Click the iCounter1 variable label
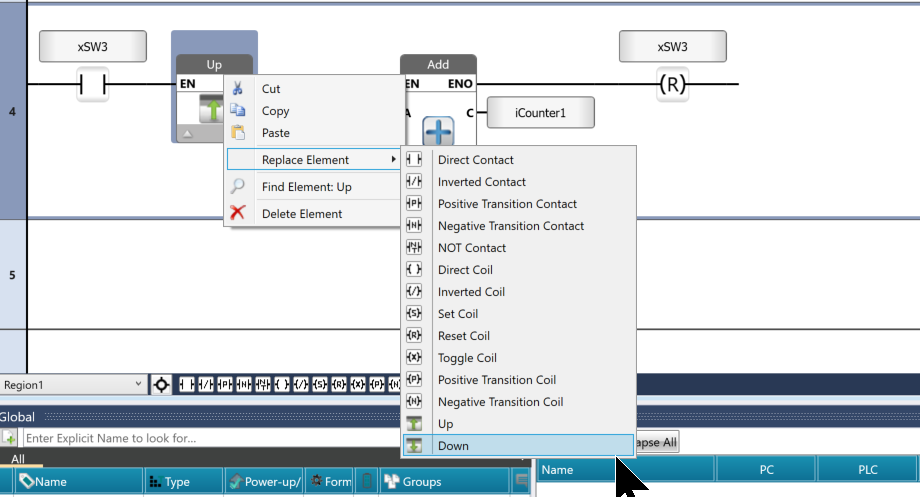920x497 pixels. tap(540, 113)
